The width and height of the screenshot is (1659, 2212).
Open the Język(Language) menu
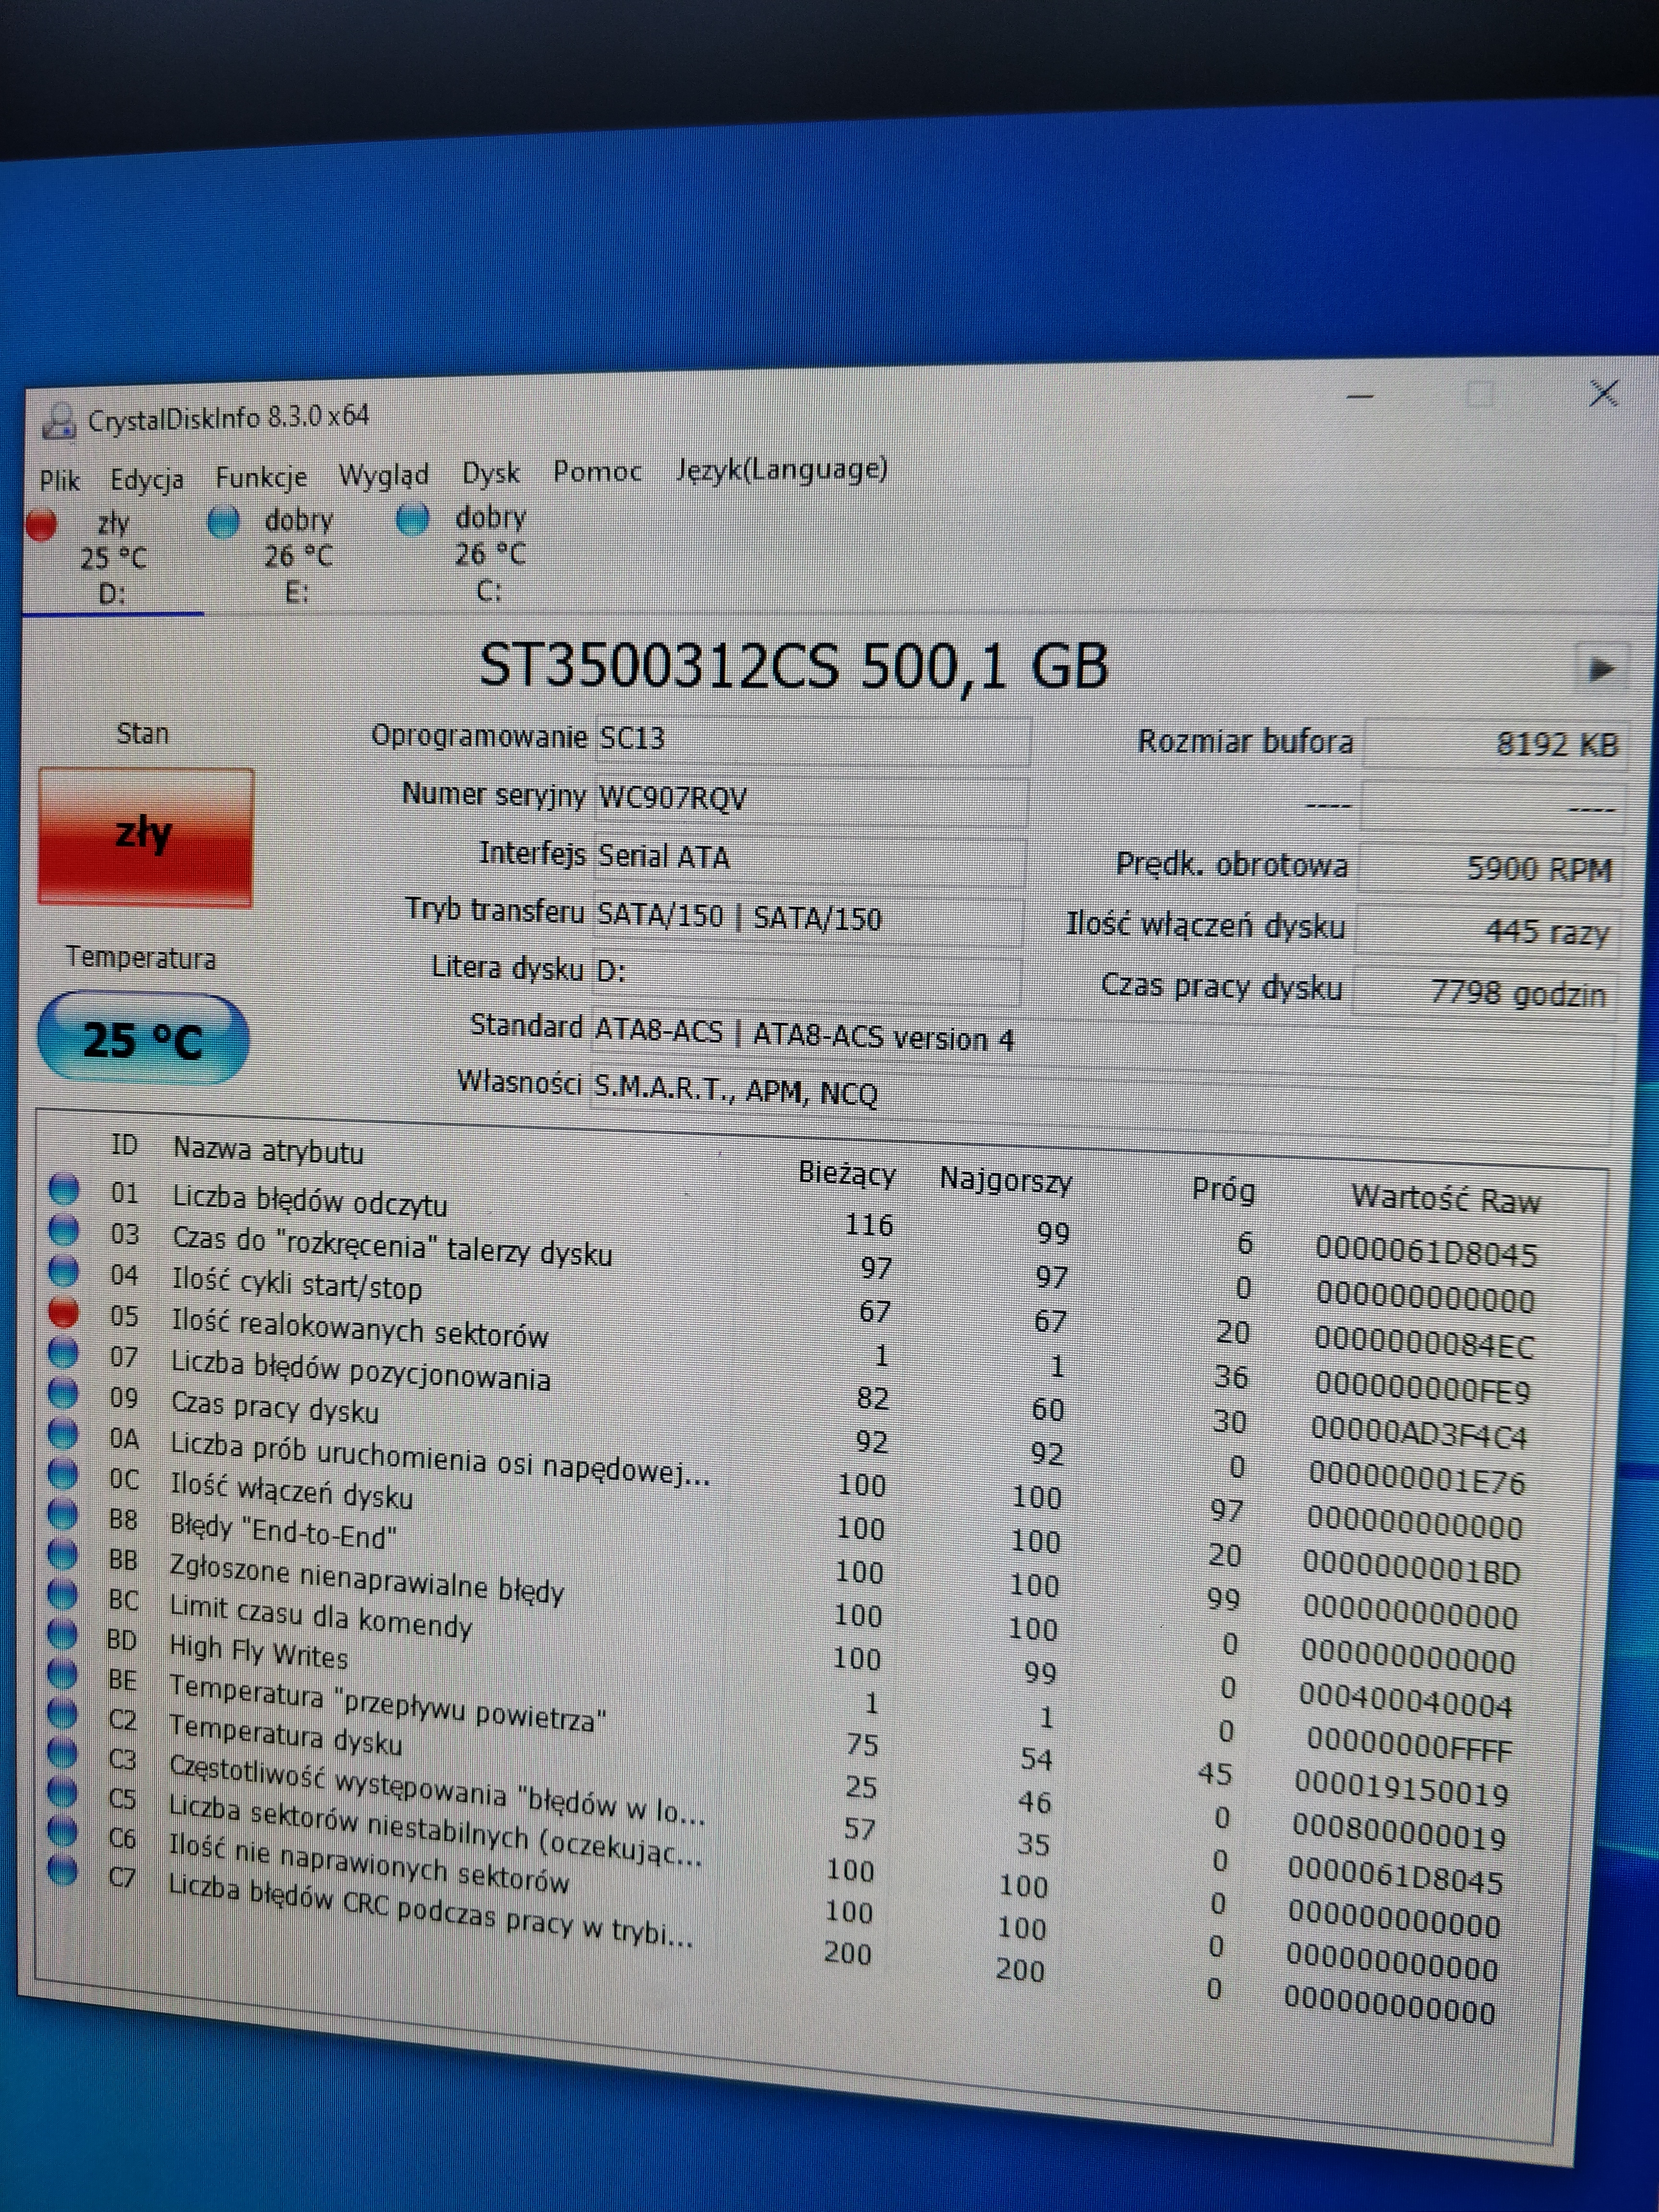(x=781, y=469)
